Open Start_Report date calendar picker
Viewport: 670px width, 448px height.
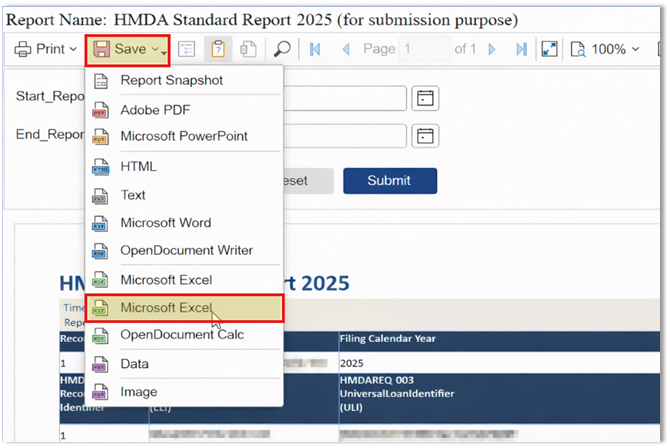pos(427,97)
